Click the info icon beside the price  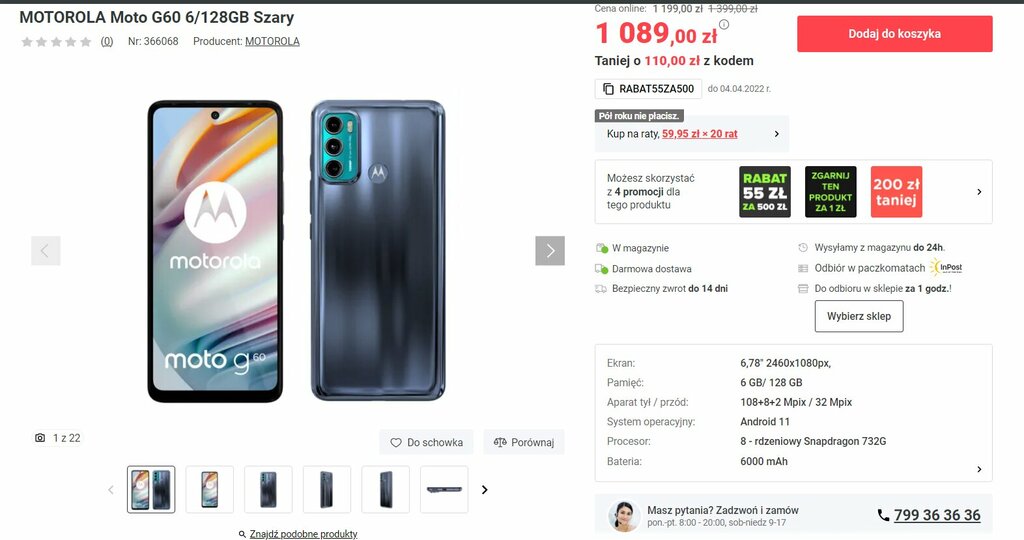coord(724,25)
